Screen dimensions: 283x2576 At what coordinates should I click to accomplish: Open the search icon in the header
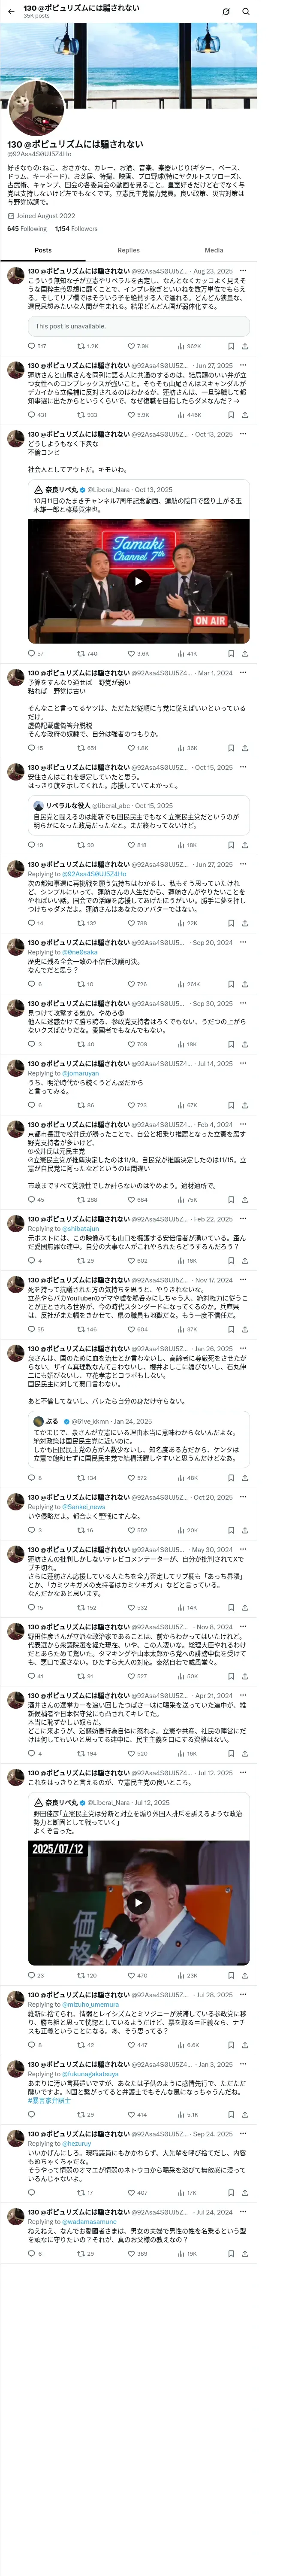pyautogui.click(x=245, y=11)
